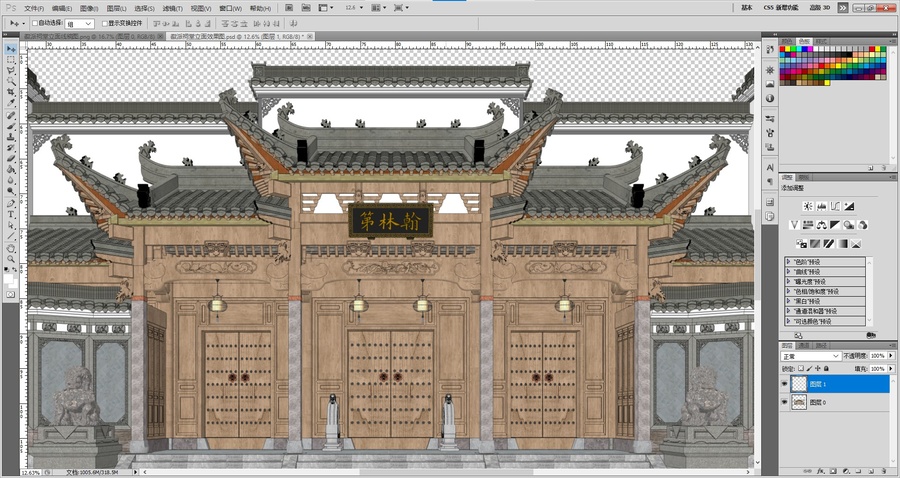
Task: Switch to the 3D workspace
Action: (820, 8)
